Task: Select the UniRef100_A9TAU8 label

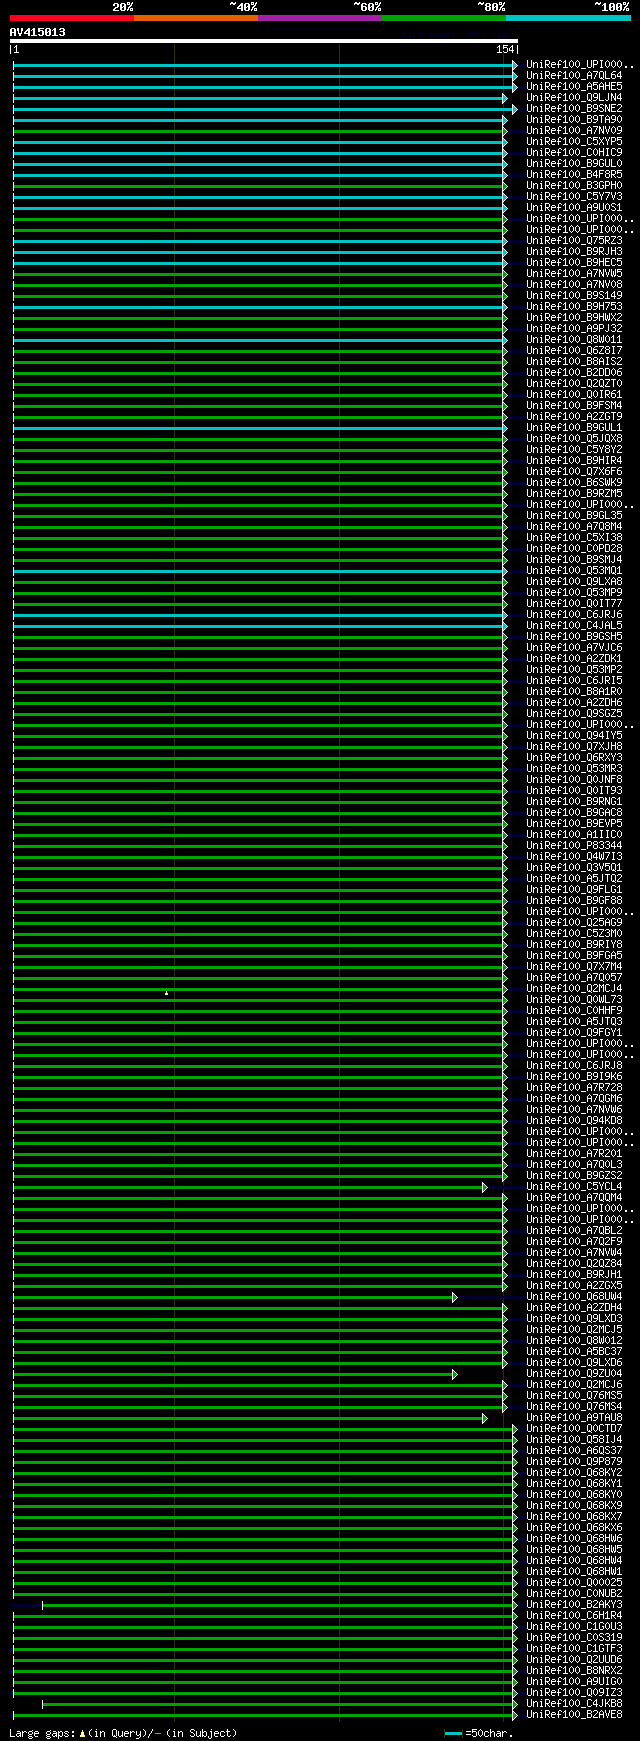Action: (x=574, y=1418)
